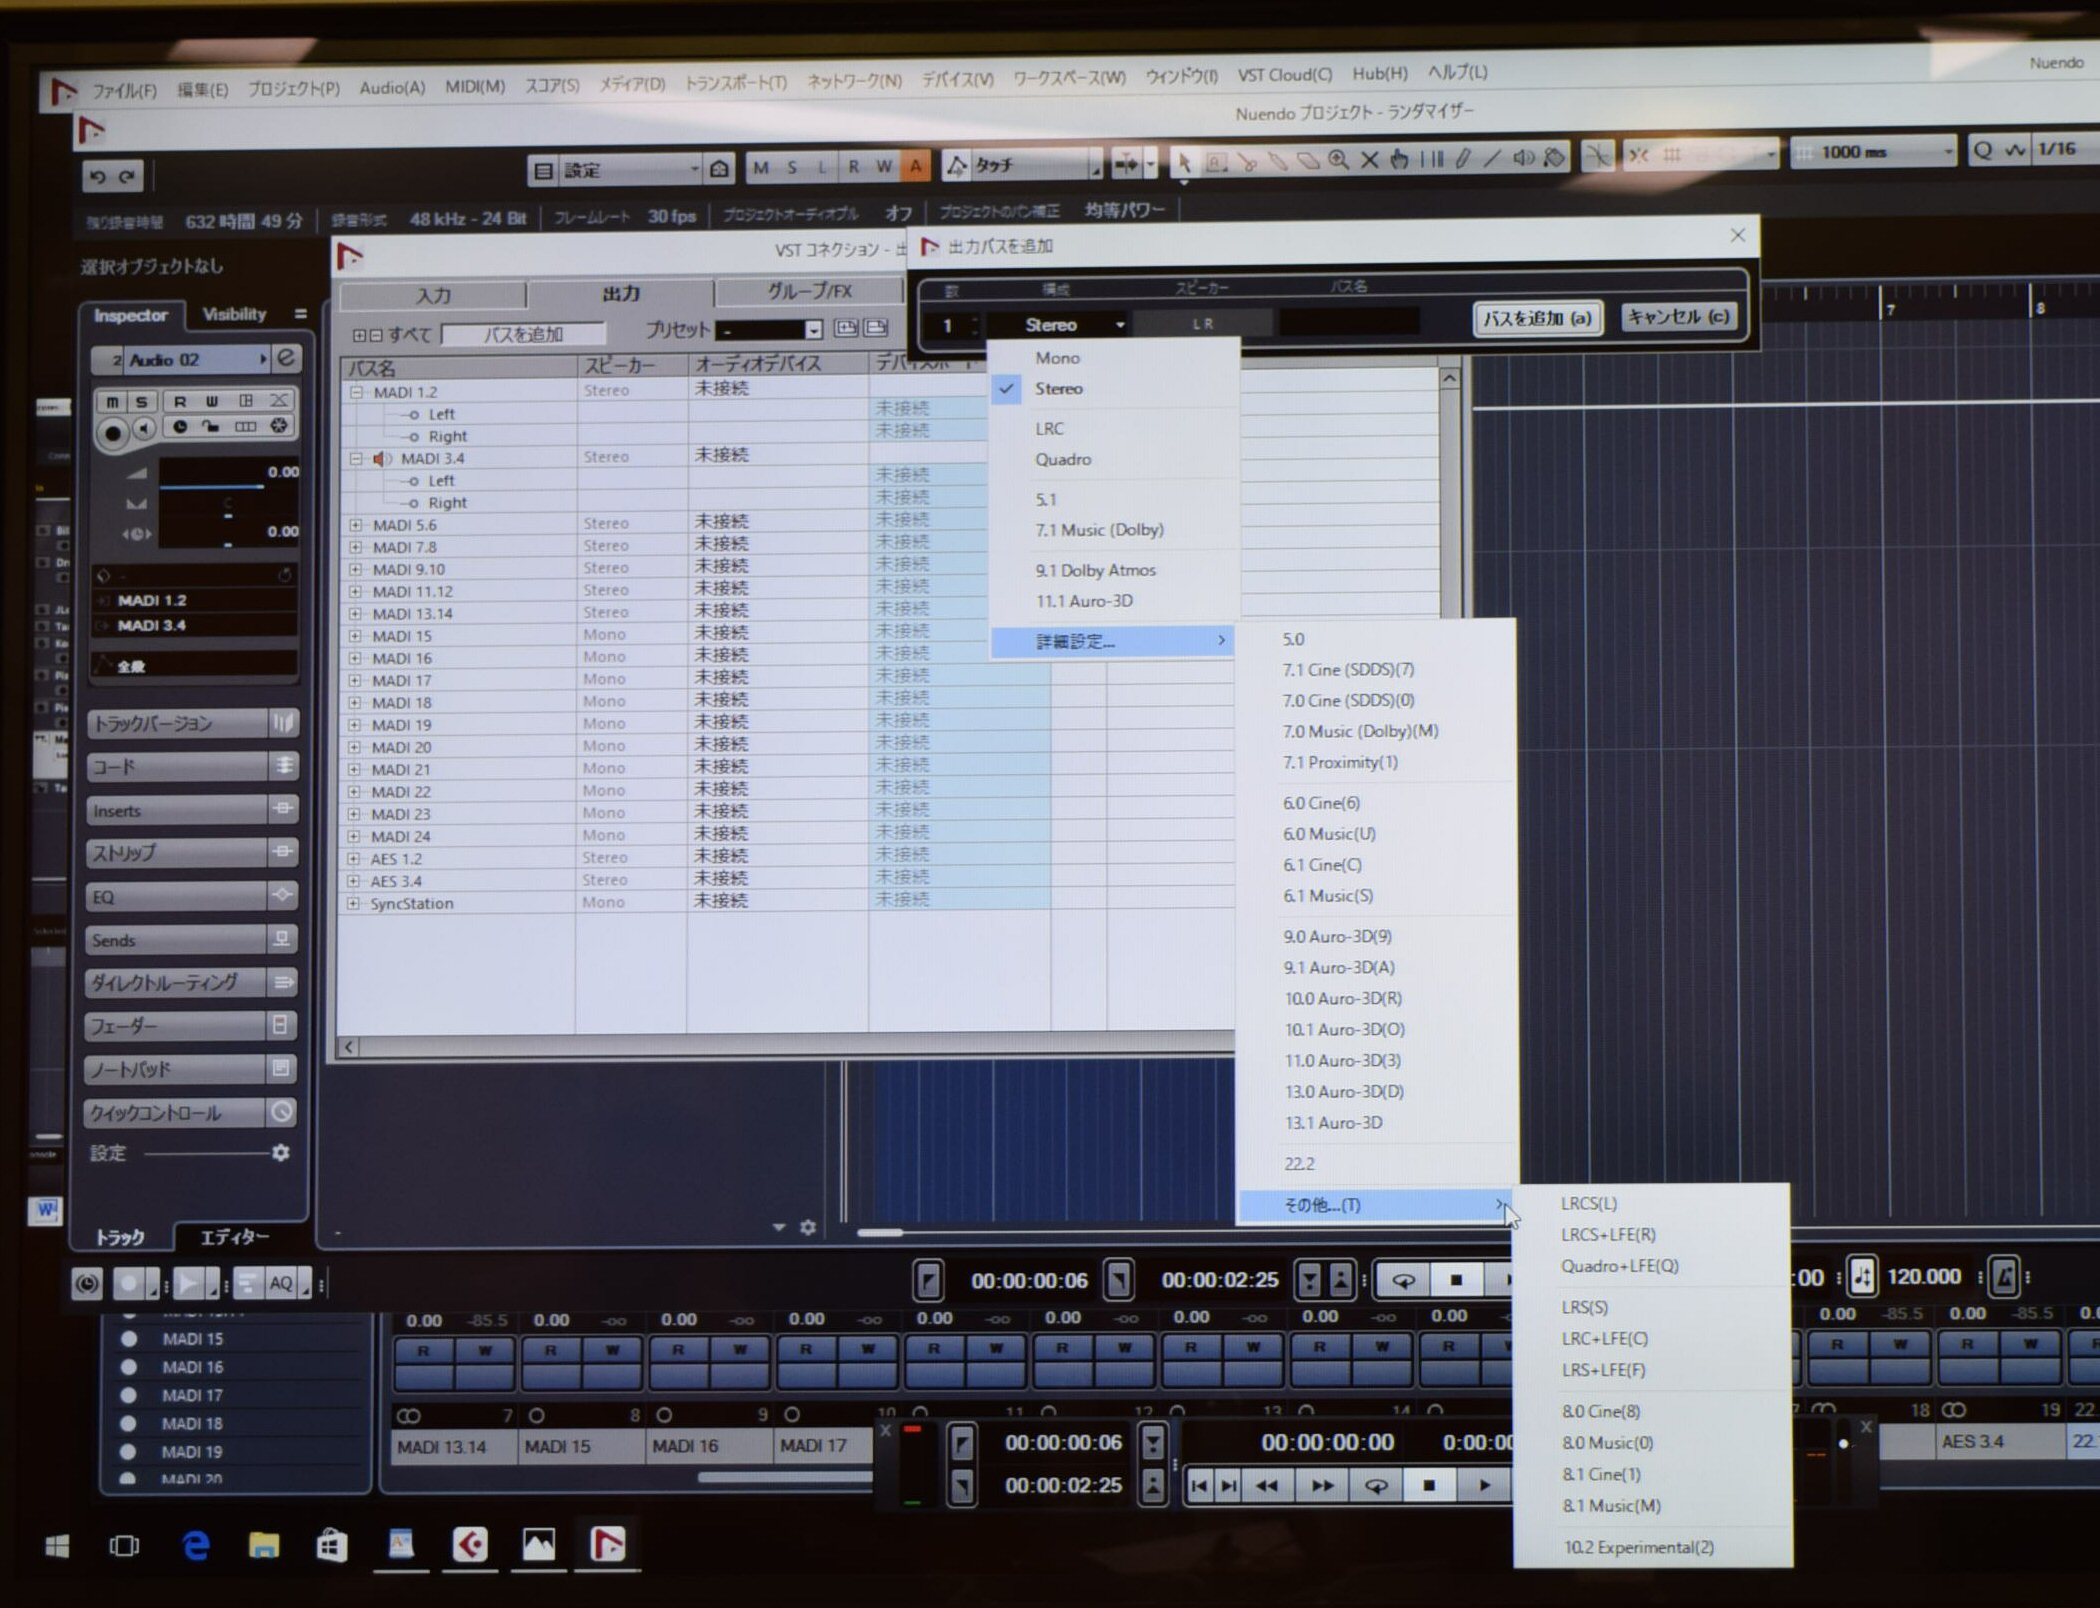Enable Record on Audio 02 track
The image size is (2100, 1608).
pos(113,432)
